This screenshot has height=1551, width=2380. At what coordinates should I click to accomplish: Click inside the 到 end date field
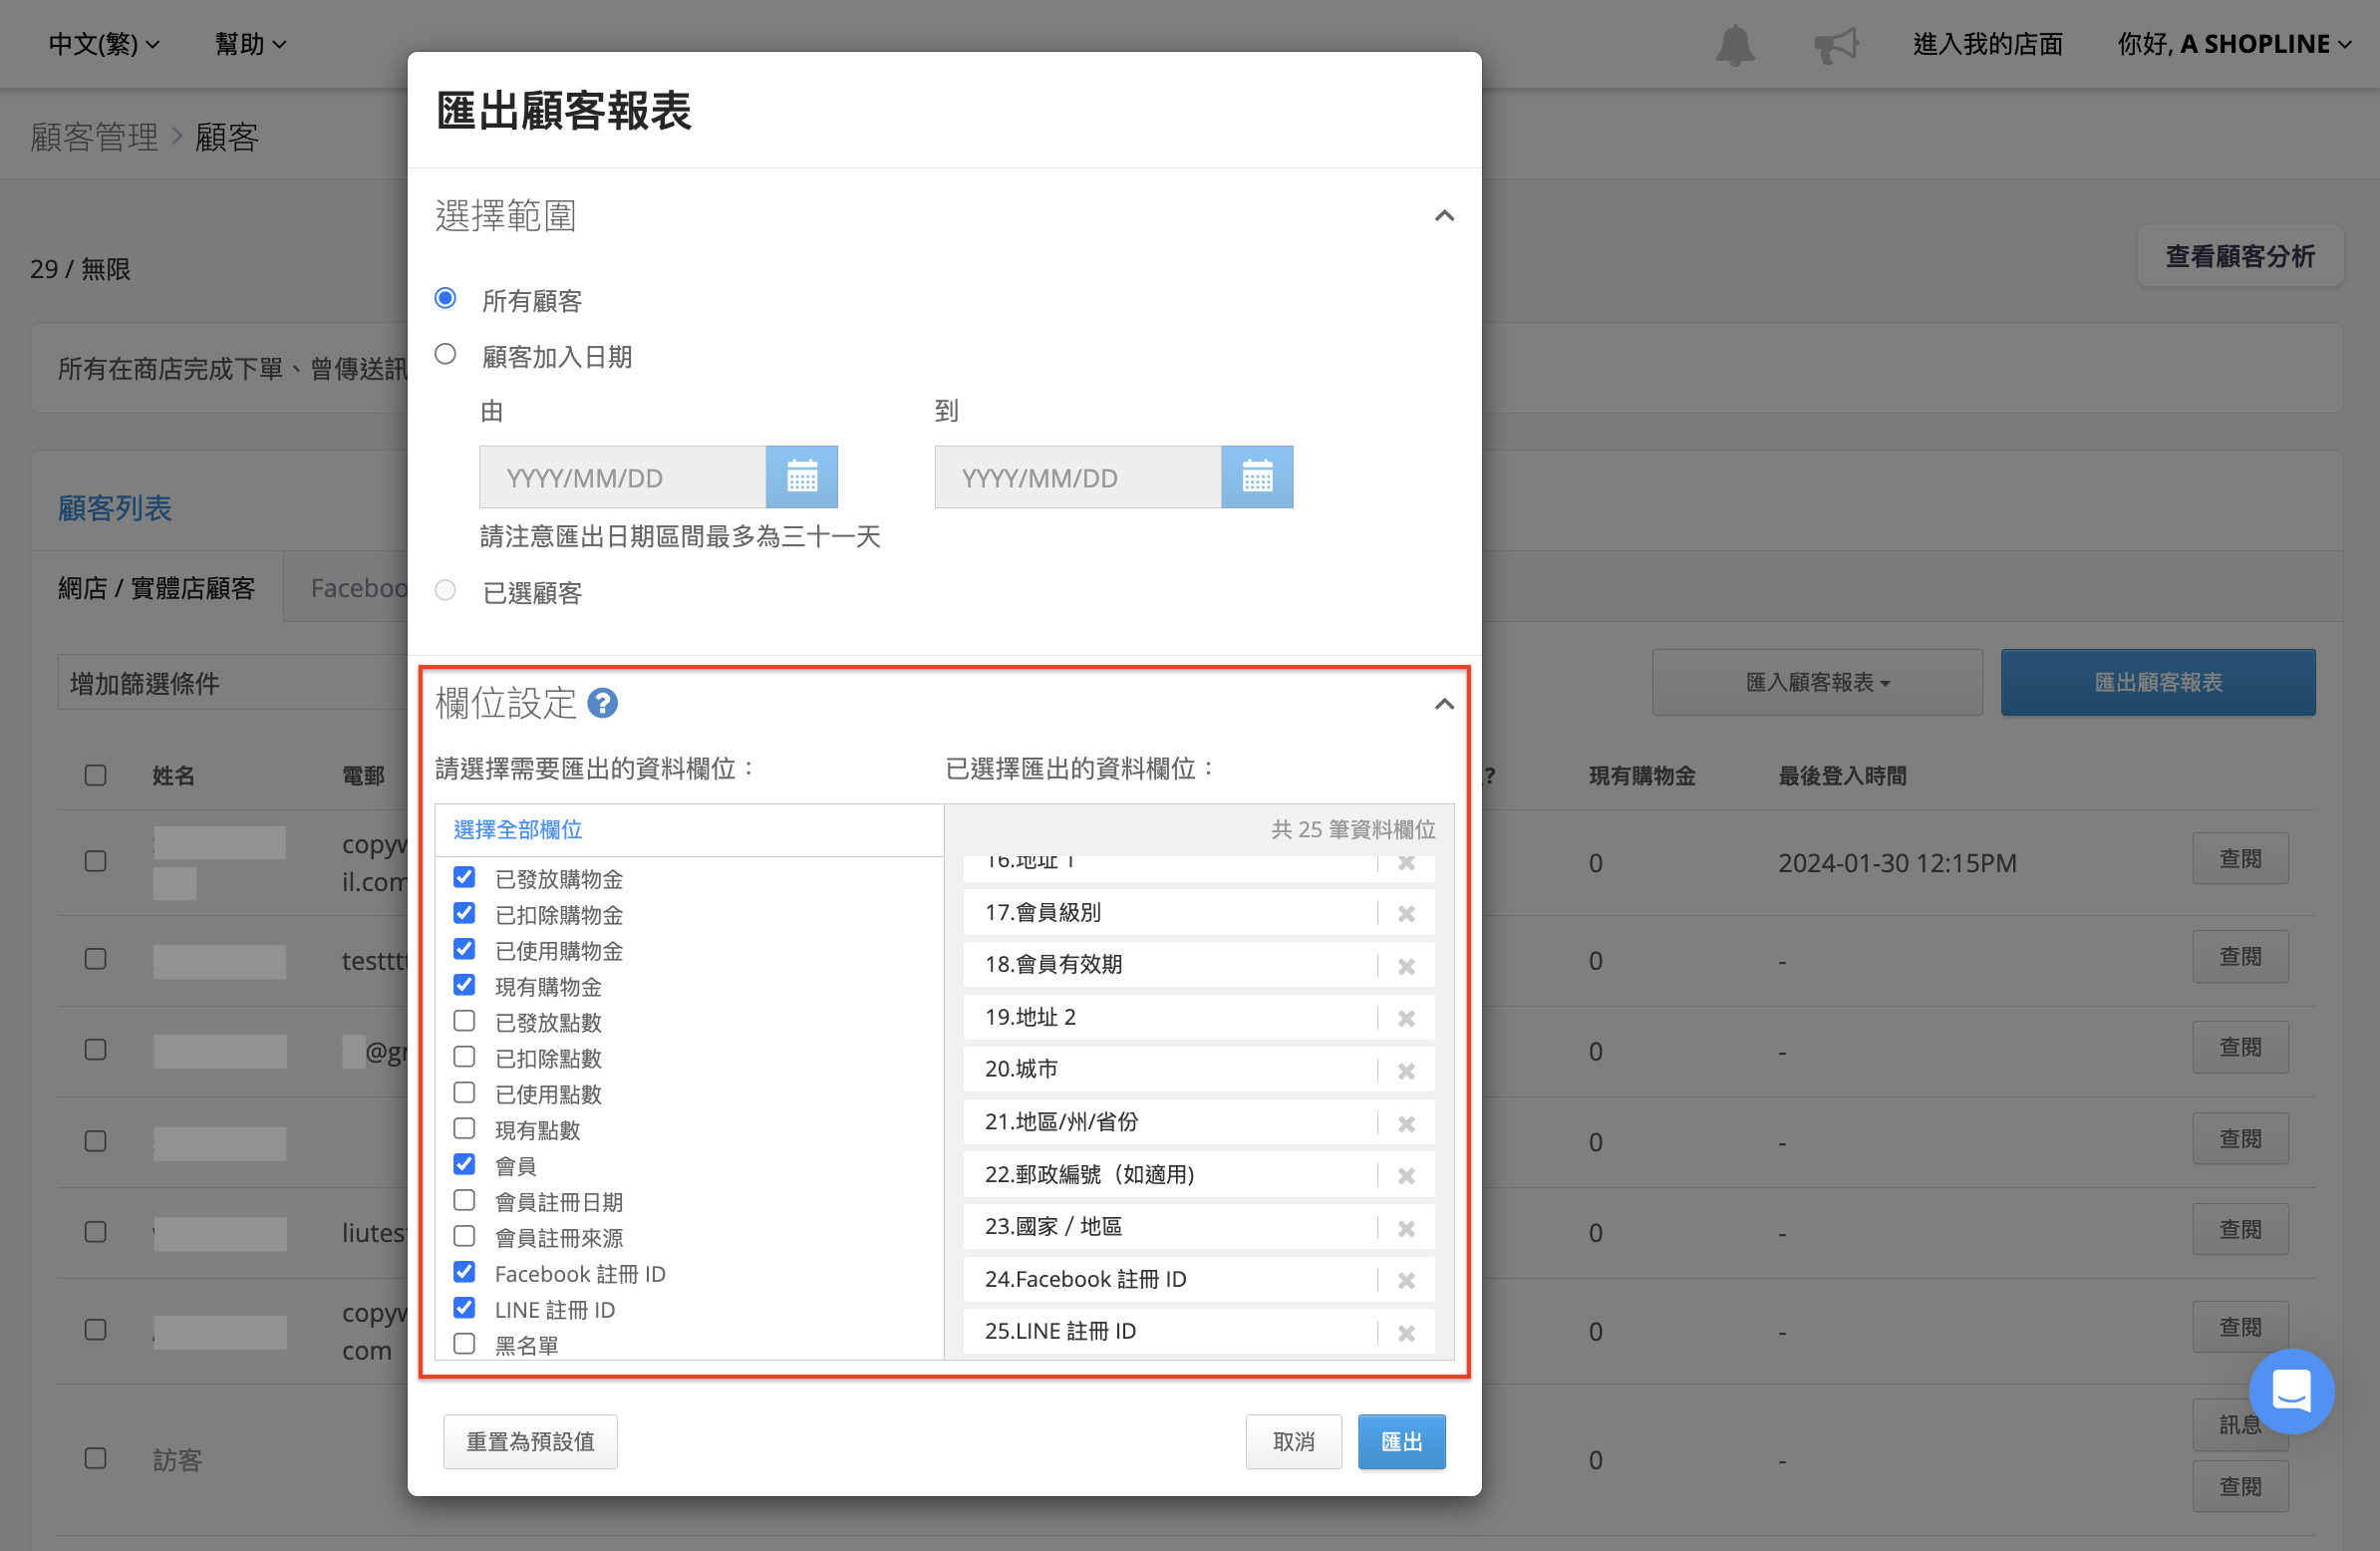[1077, 477]
